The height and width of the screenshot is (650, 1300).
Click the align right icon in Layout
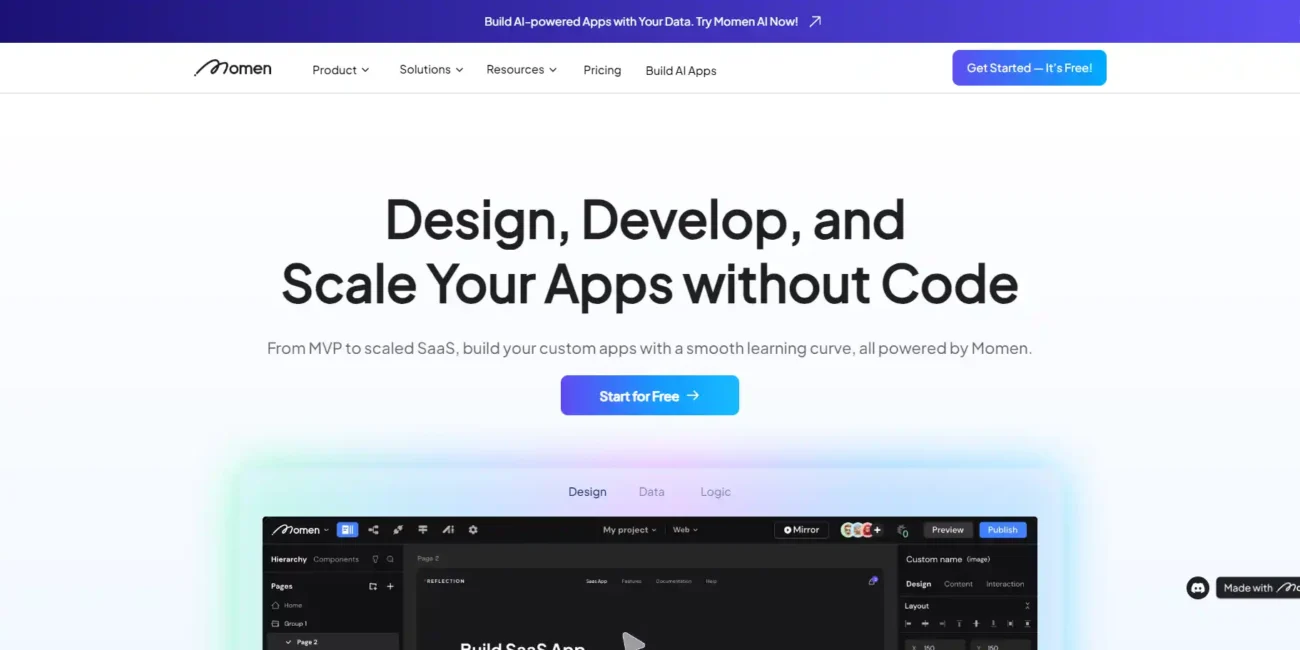(942, 624)
